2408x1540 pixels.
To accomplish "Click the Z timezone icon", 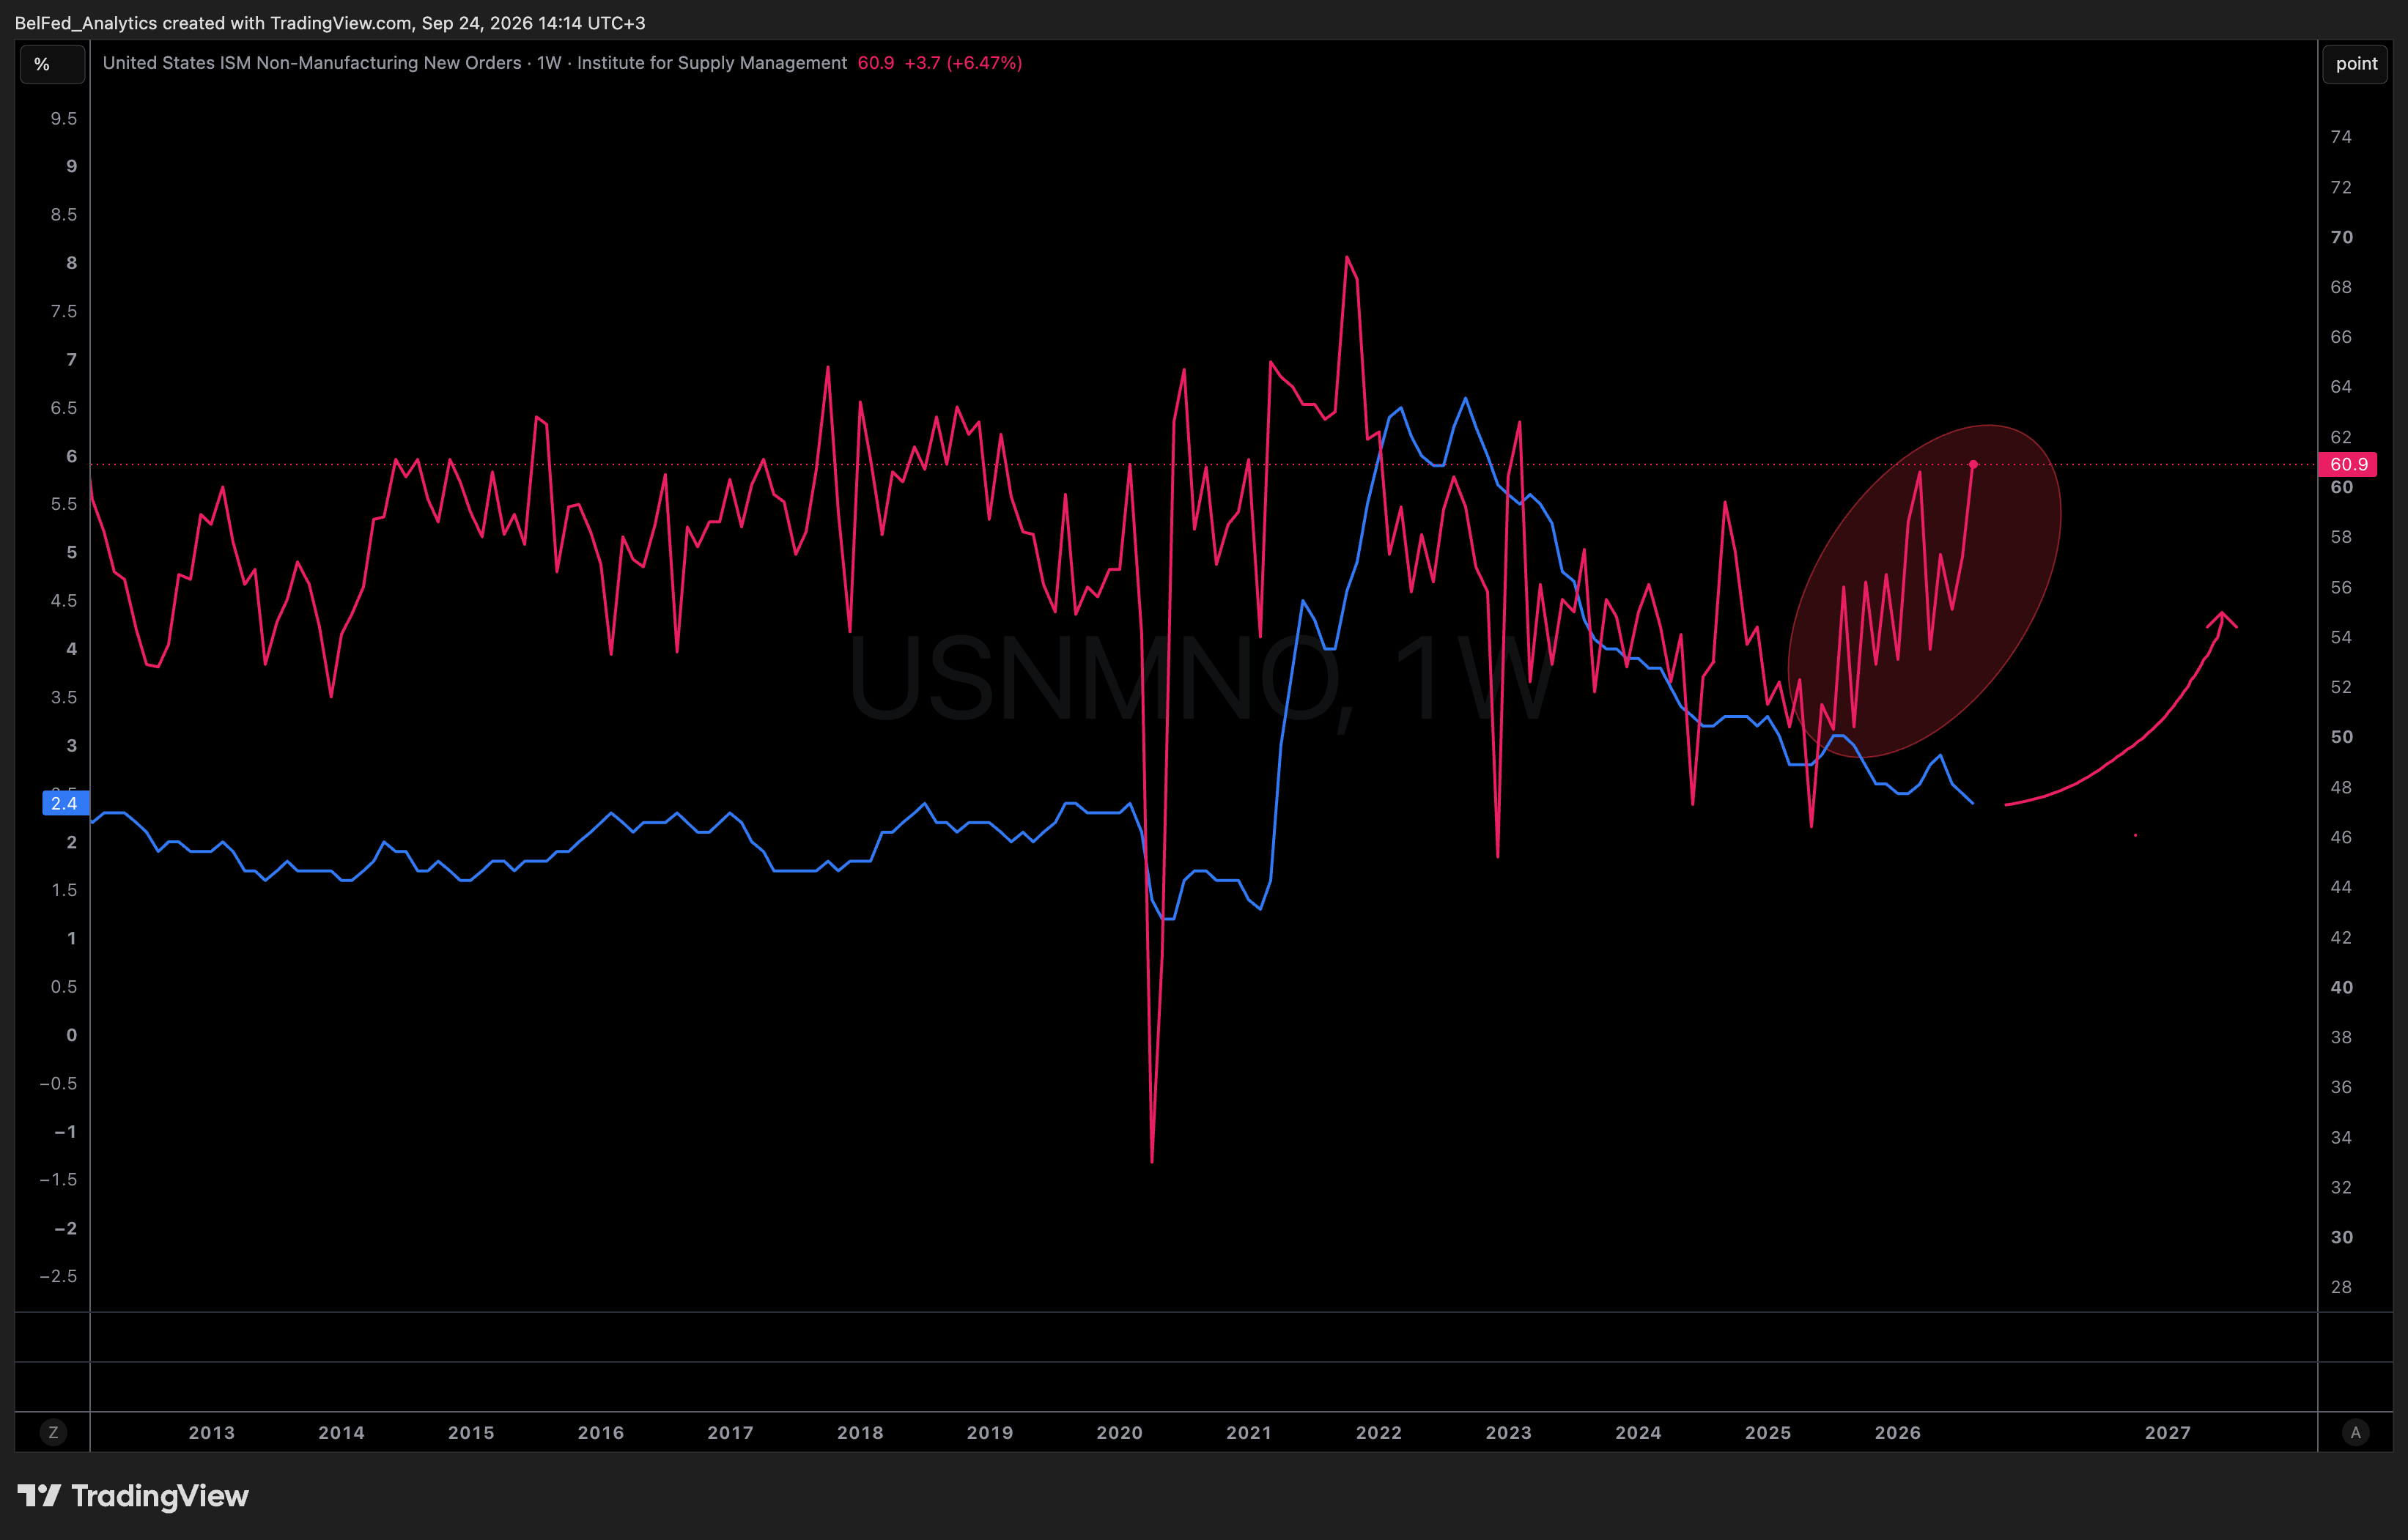I will click(x=53, y=1432).
